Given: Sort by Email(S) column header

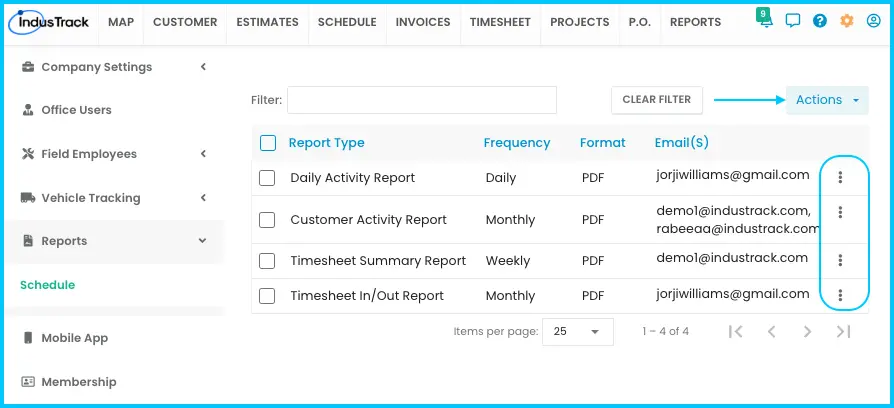Looking at the screenshot, I should pos(682,143).
